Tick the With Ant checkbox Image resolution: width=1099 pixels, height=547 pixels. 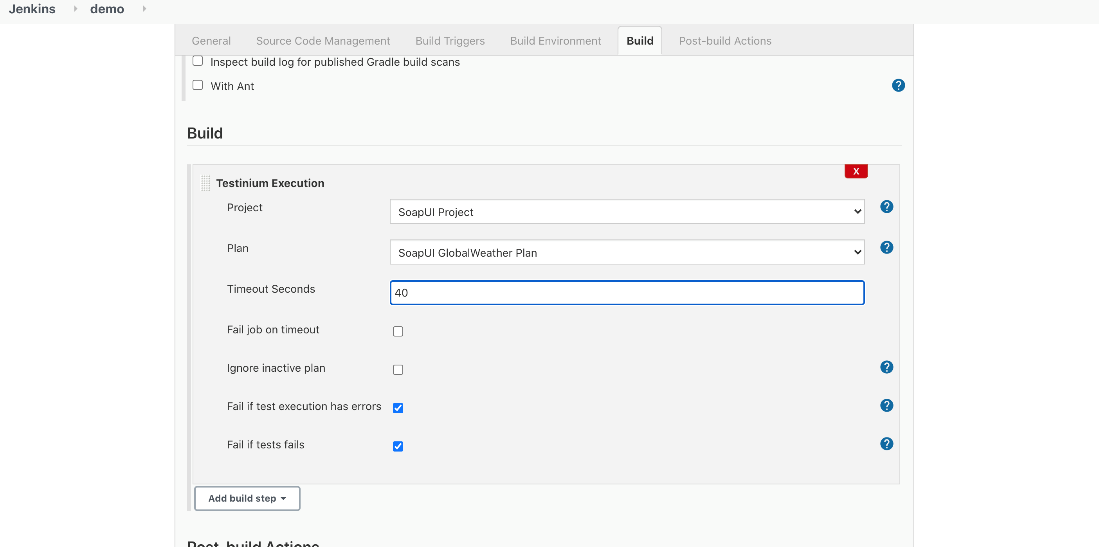click(198, 85)
